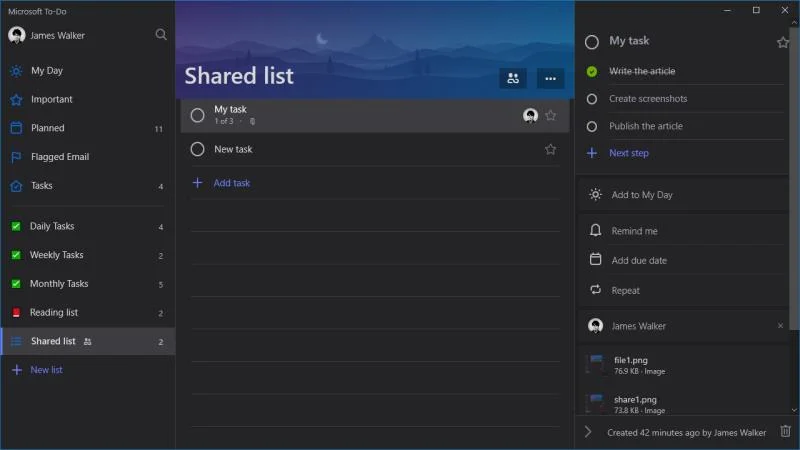Click the Write the article step text
This screenshot has width=800, height=450.
click(642, 71)
